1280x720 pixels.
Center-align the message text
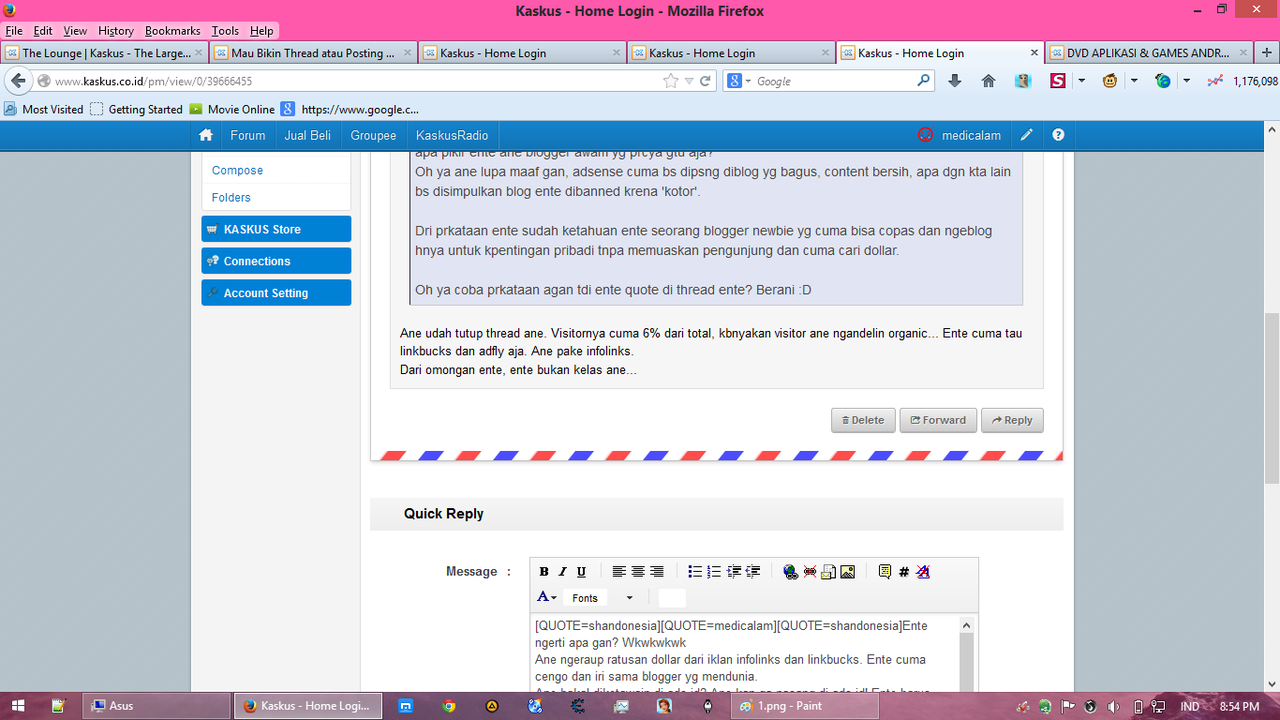[x=638, y=572]
